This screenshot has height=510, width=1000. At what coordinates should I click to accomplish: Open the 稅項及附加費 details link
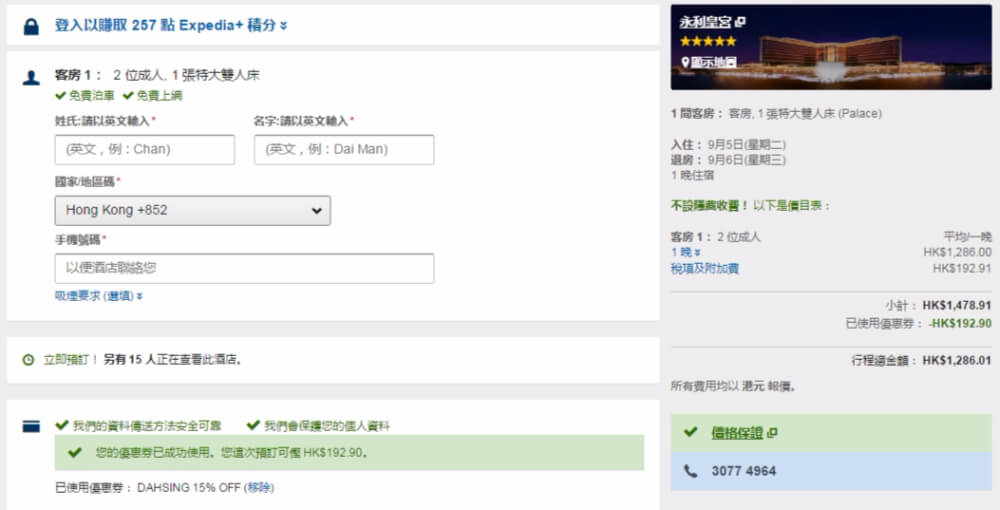(705, 269)
